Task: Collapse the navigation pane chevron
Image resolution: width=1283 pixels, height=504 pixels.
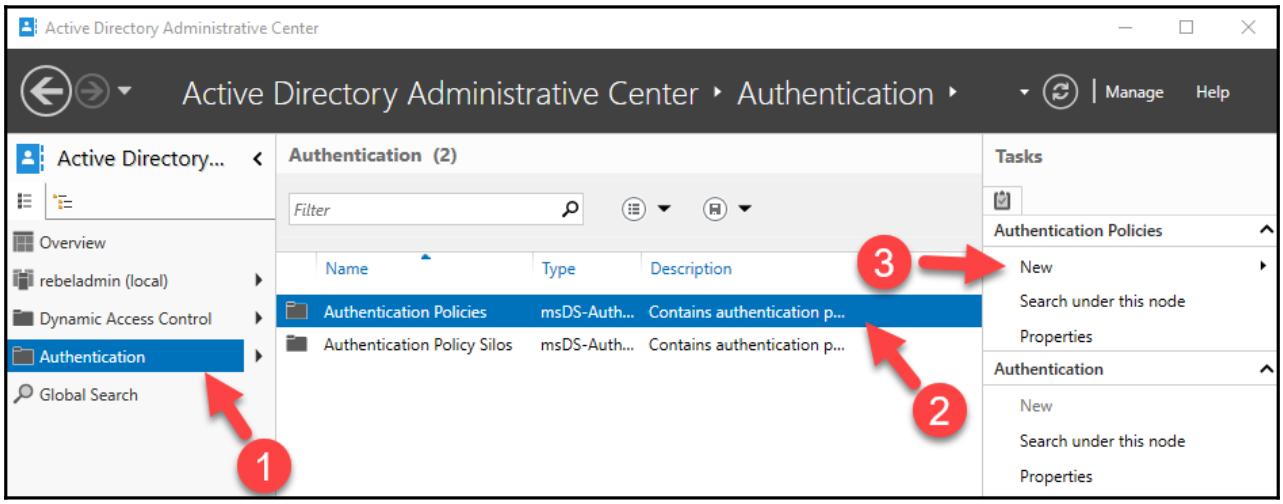Action: click(257, 159)
